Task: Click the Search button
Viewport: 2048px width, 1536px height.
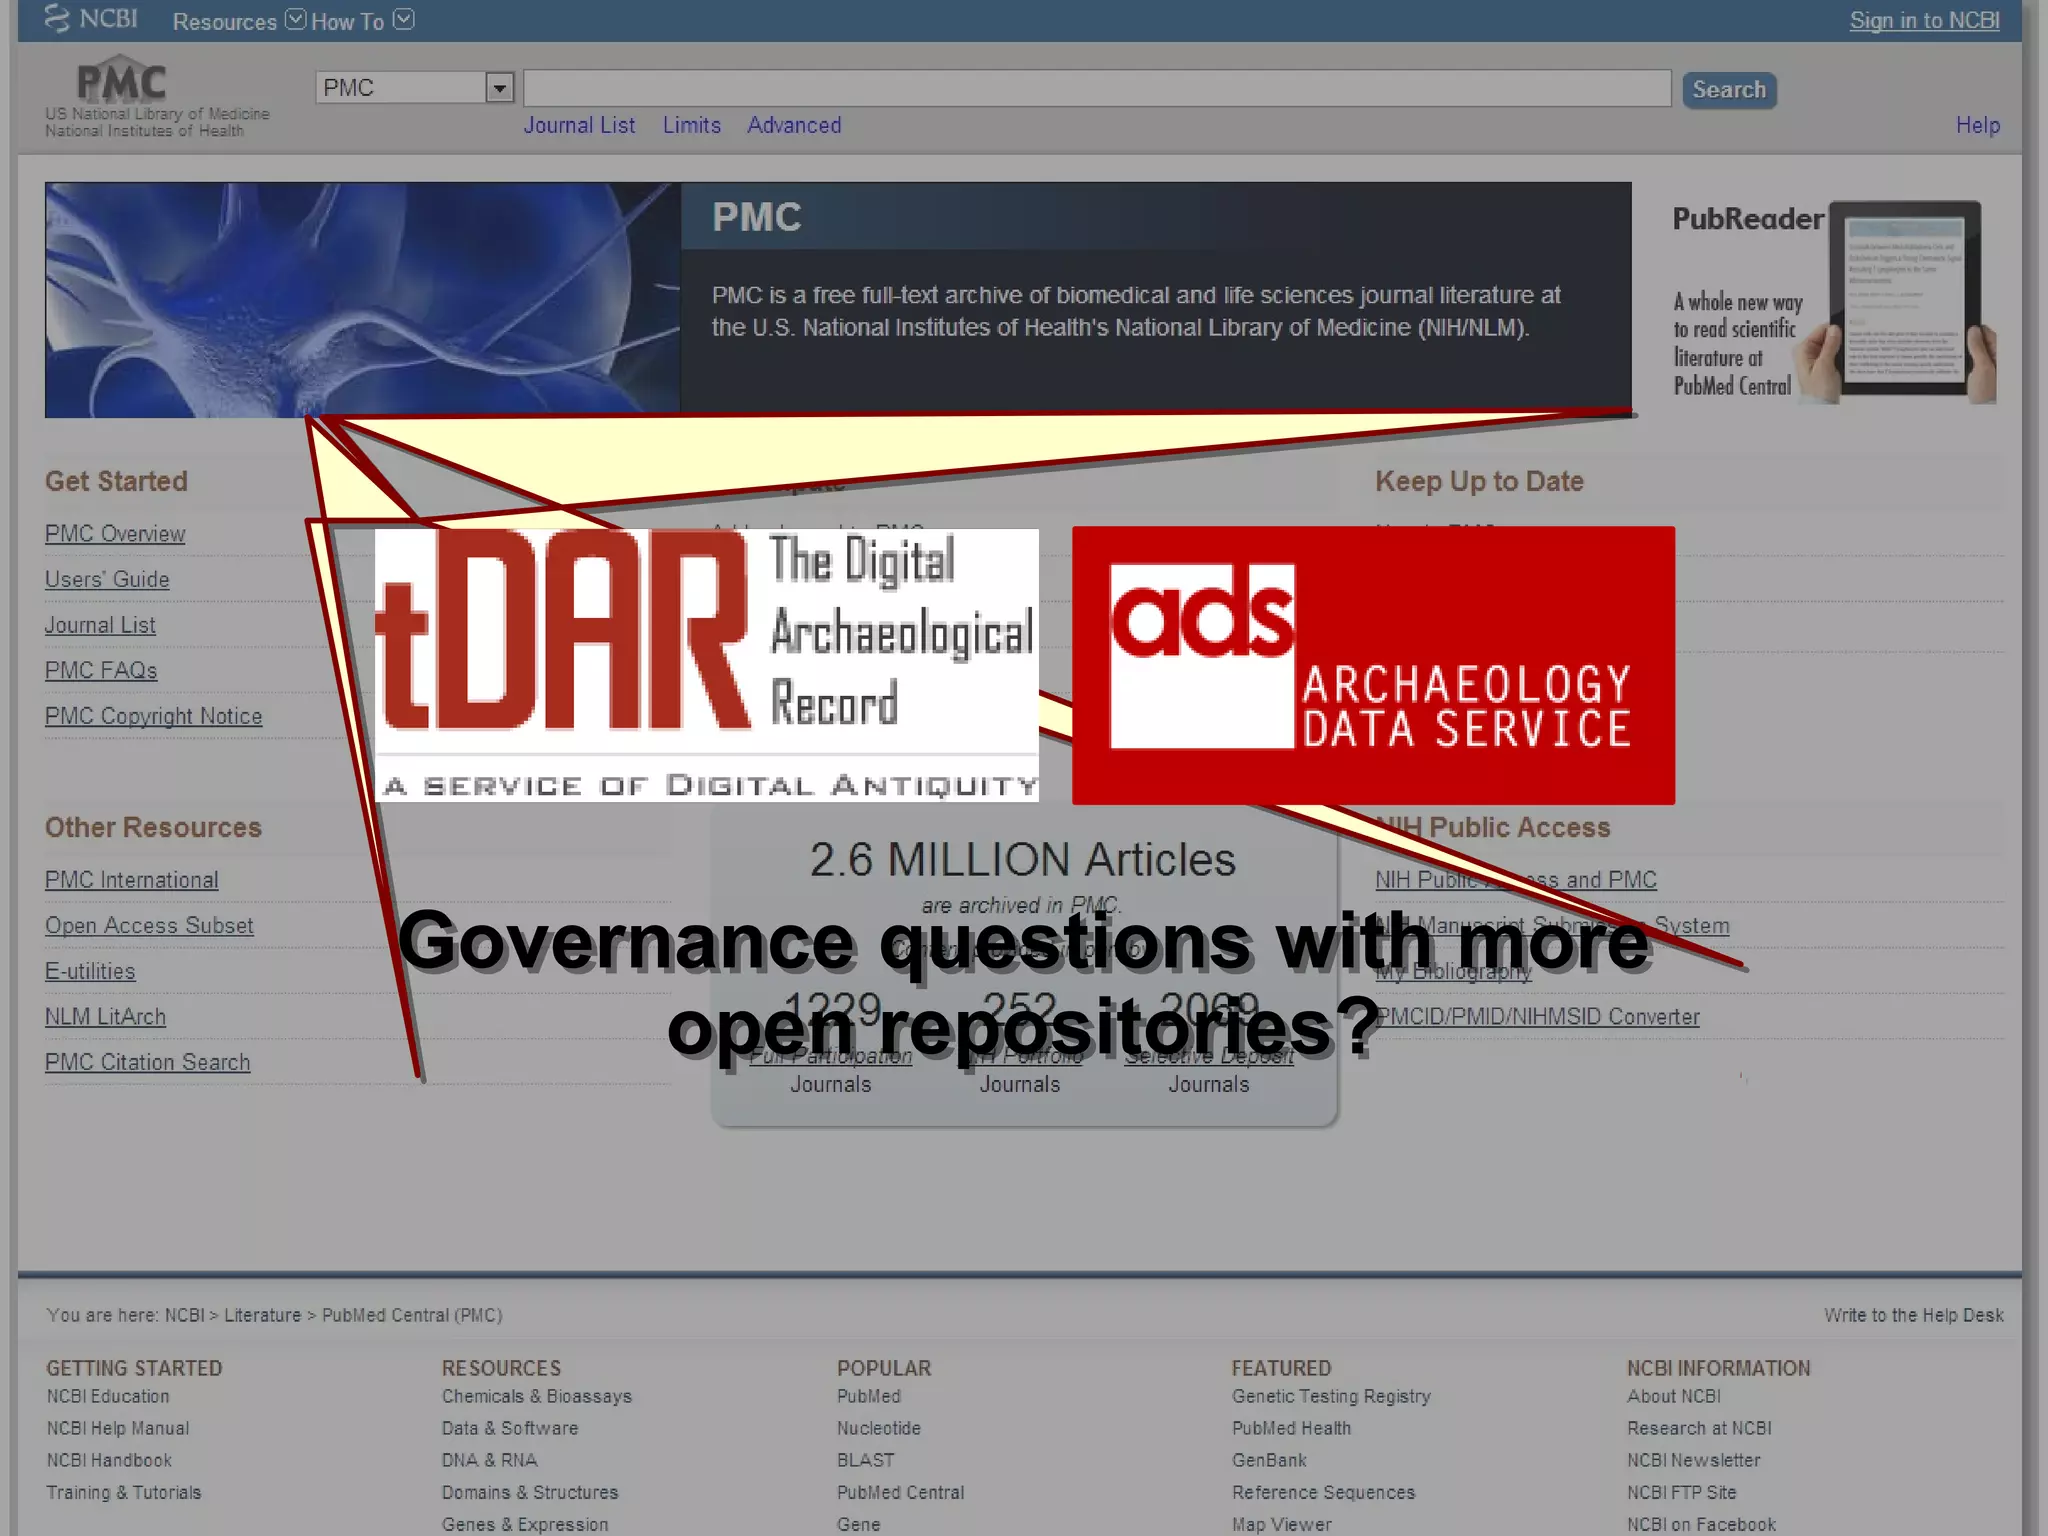Action: click(x=1729, y=90)
